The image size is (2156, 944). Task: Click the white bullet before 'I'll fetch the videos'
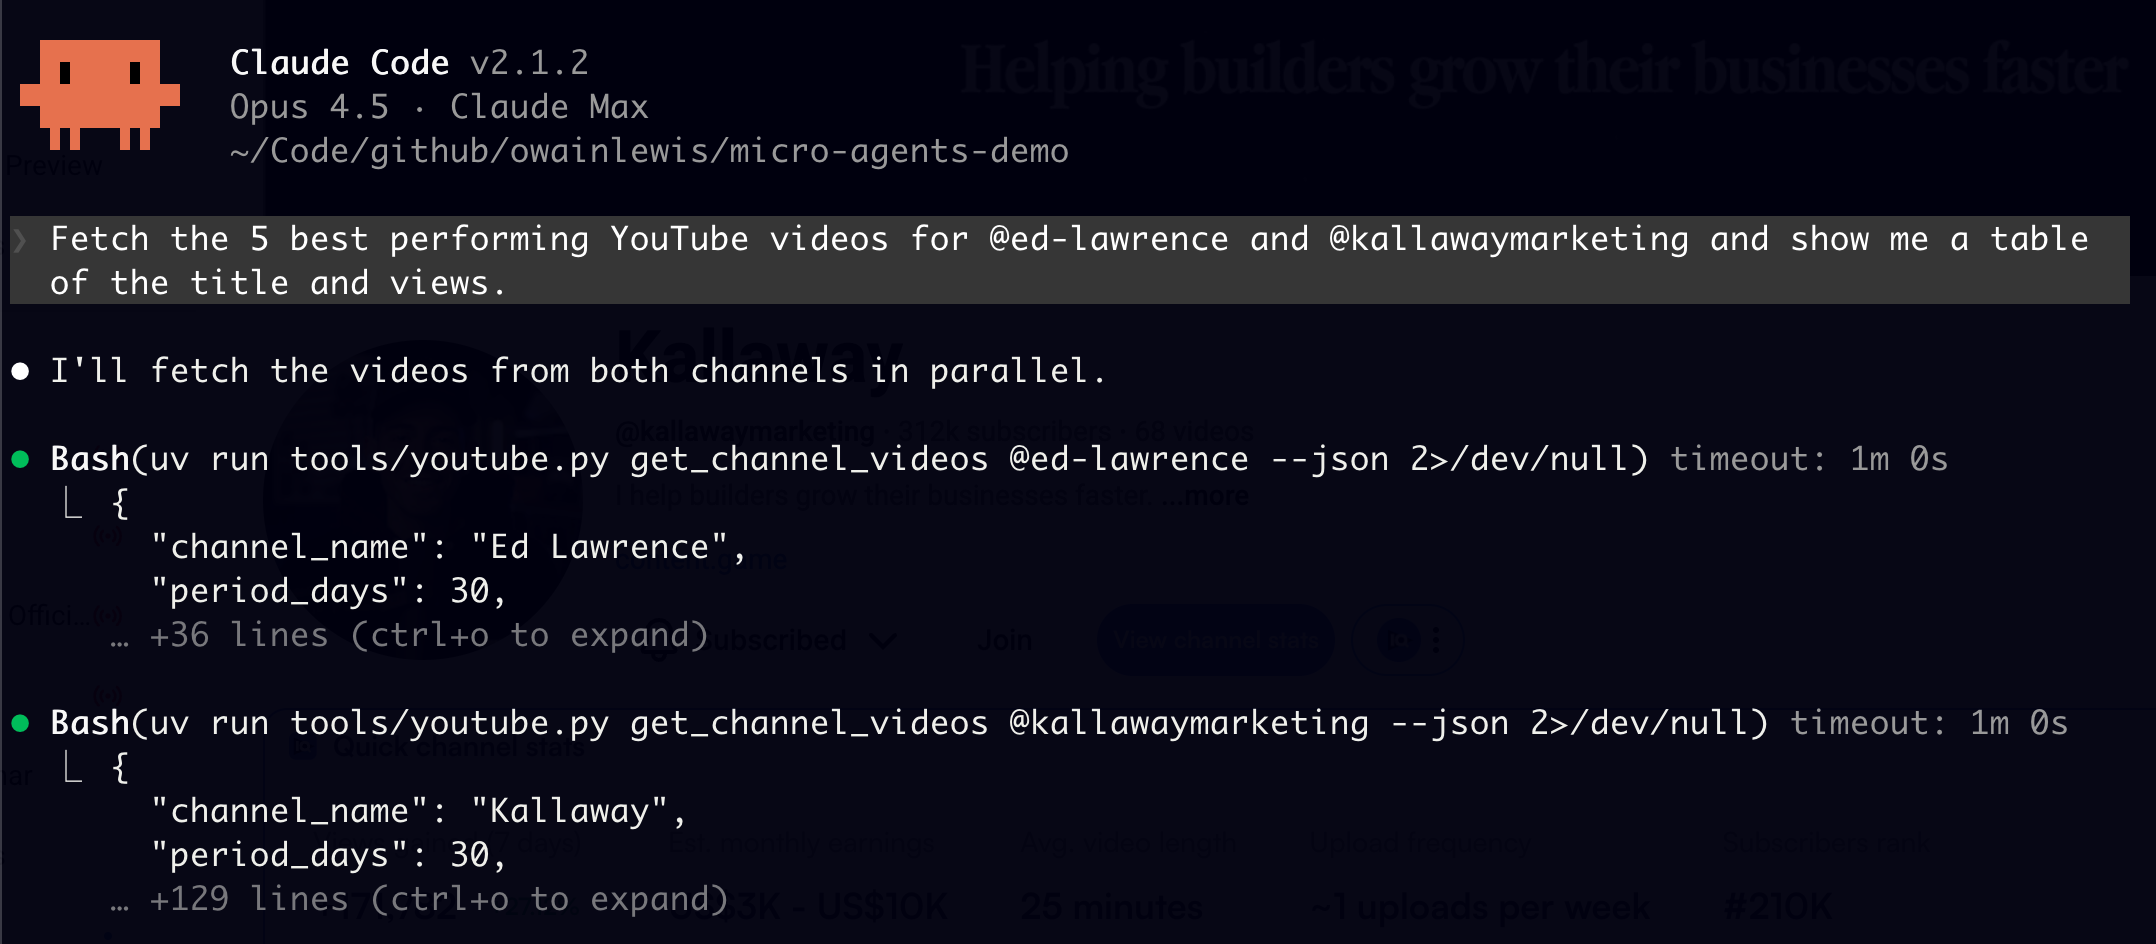click(x=20, y=372)
